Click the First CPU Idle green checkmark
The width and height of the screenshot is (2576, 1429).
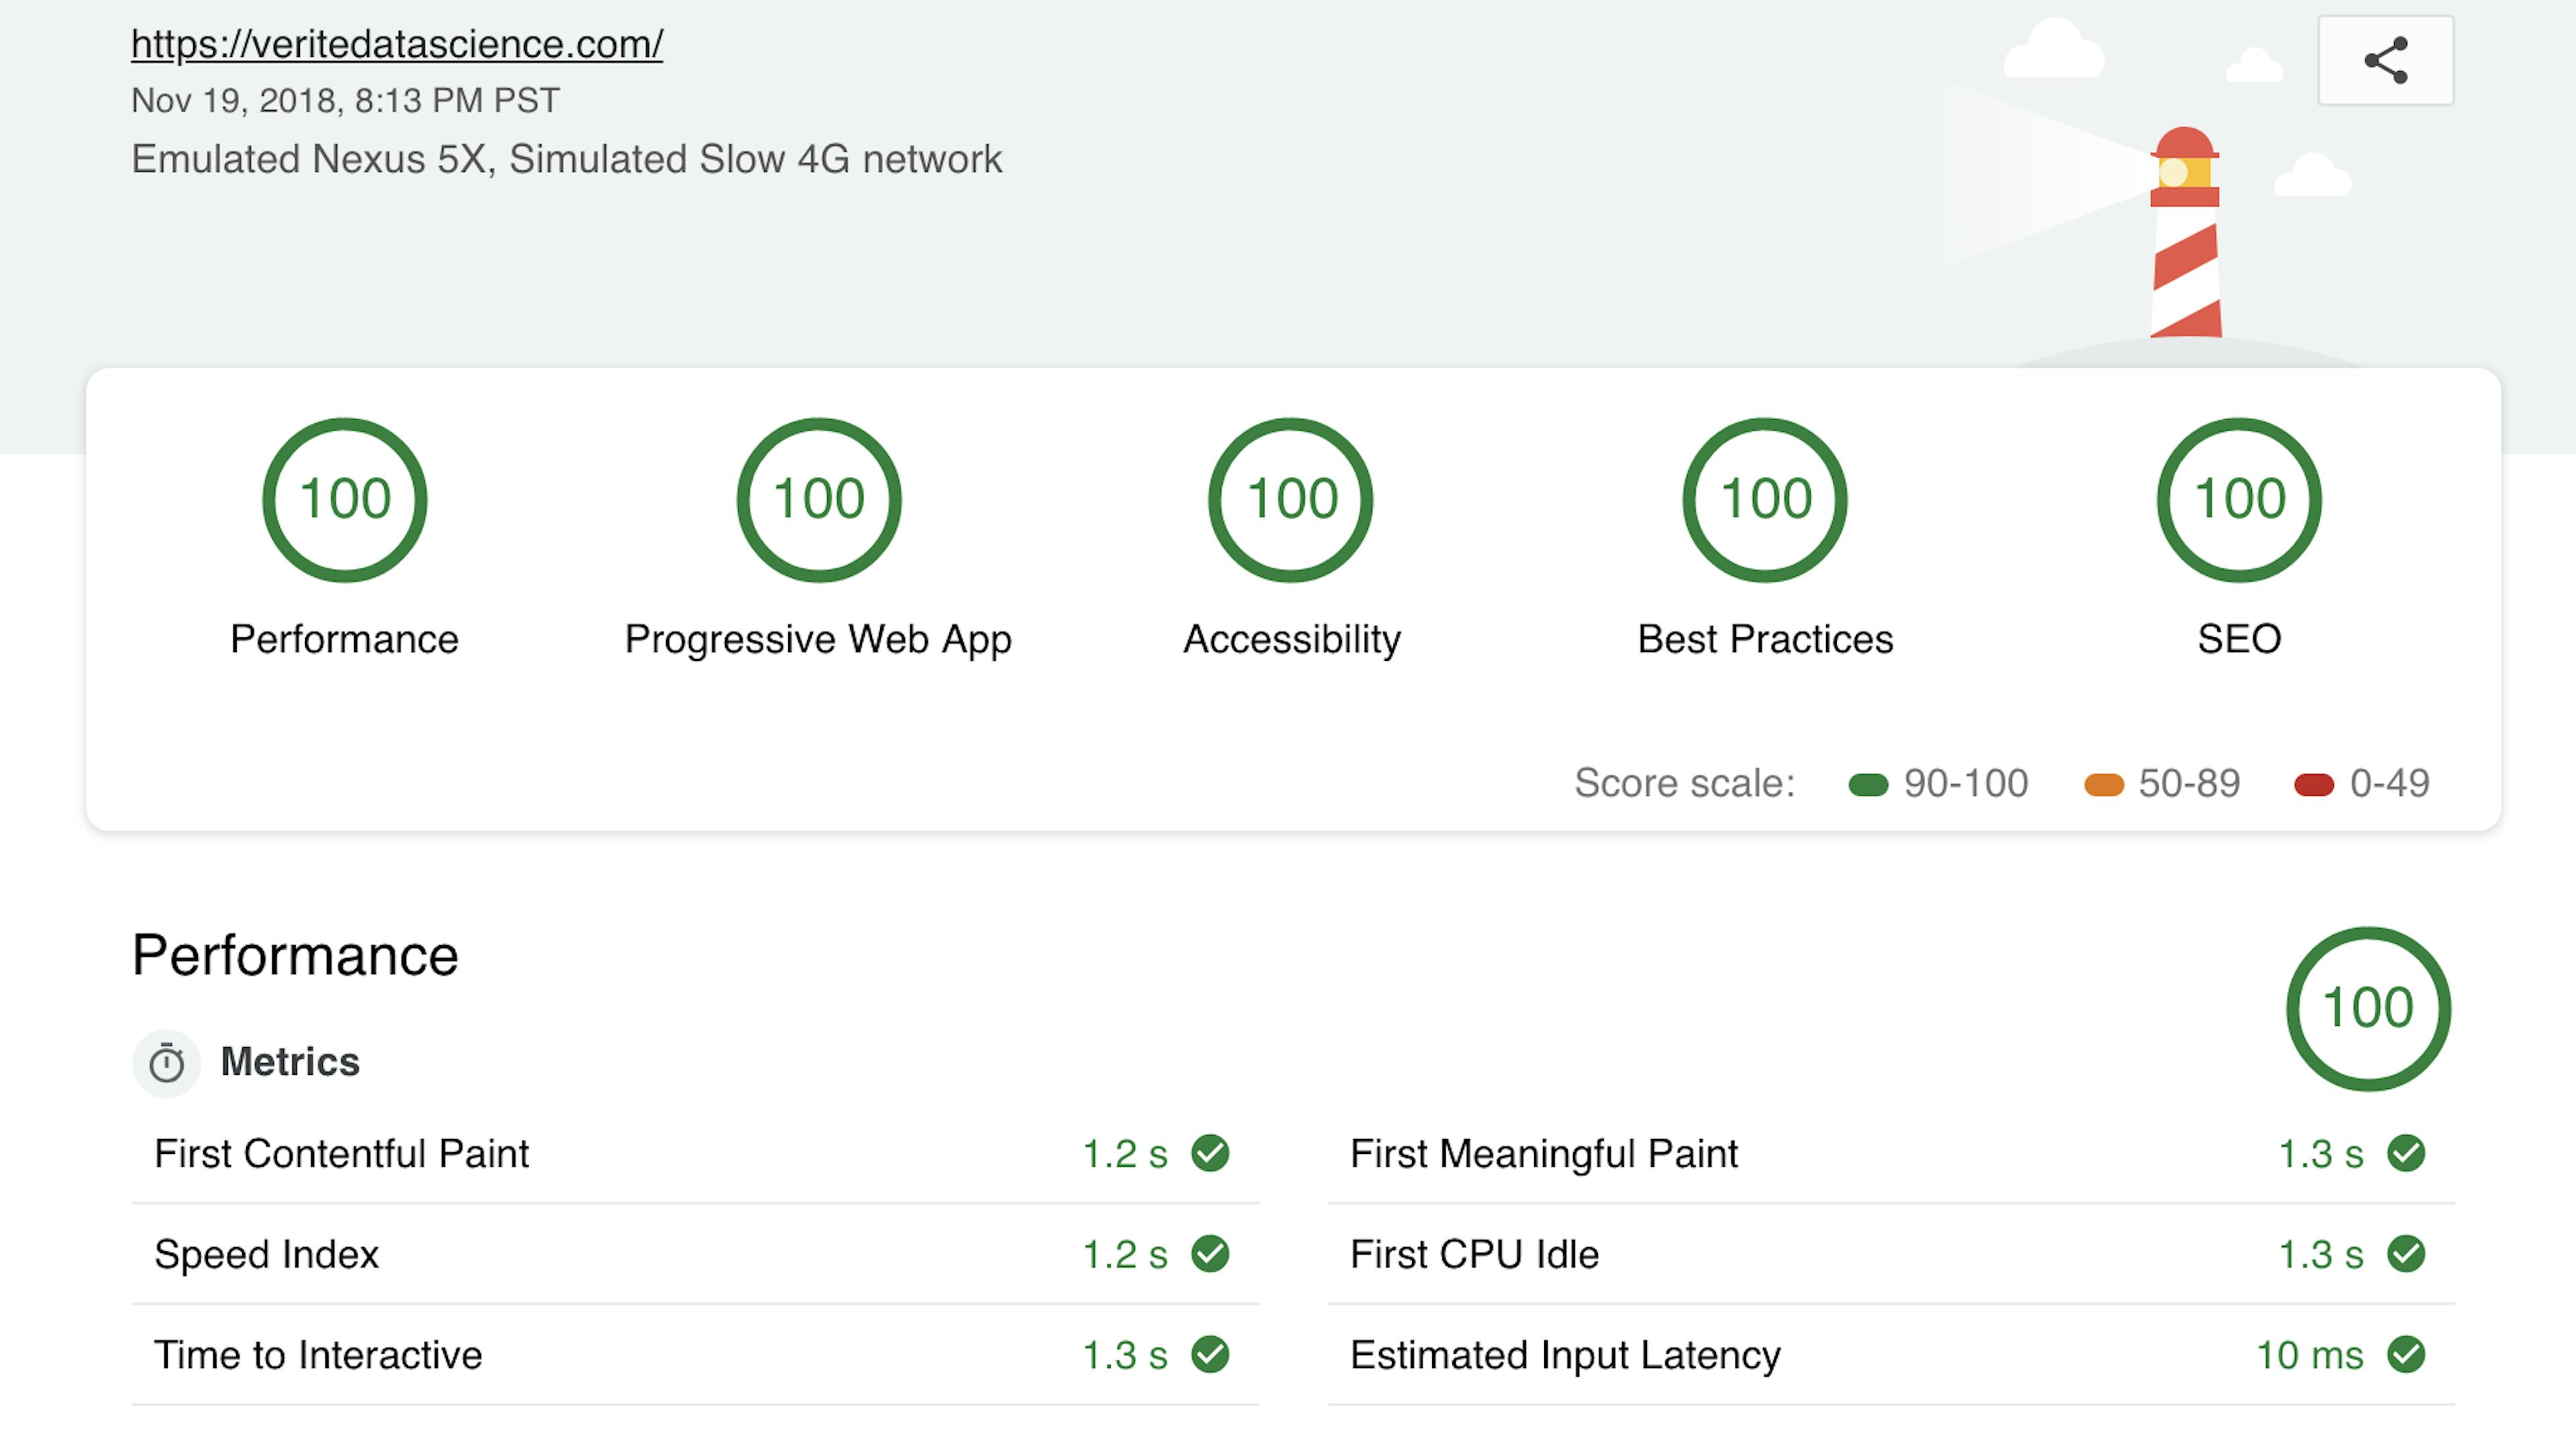(x=2406, y=1254)
